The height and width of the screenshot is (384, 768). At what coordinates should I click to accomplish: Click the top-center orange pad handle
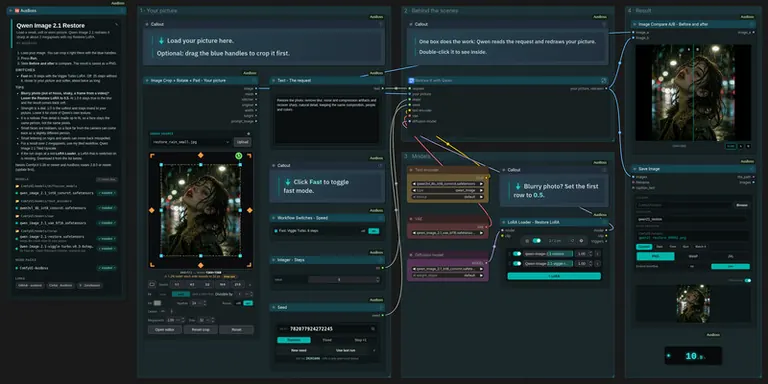point(200,156)
